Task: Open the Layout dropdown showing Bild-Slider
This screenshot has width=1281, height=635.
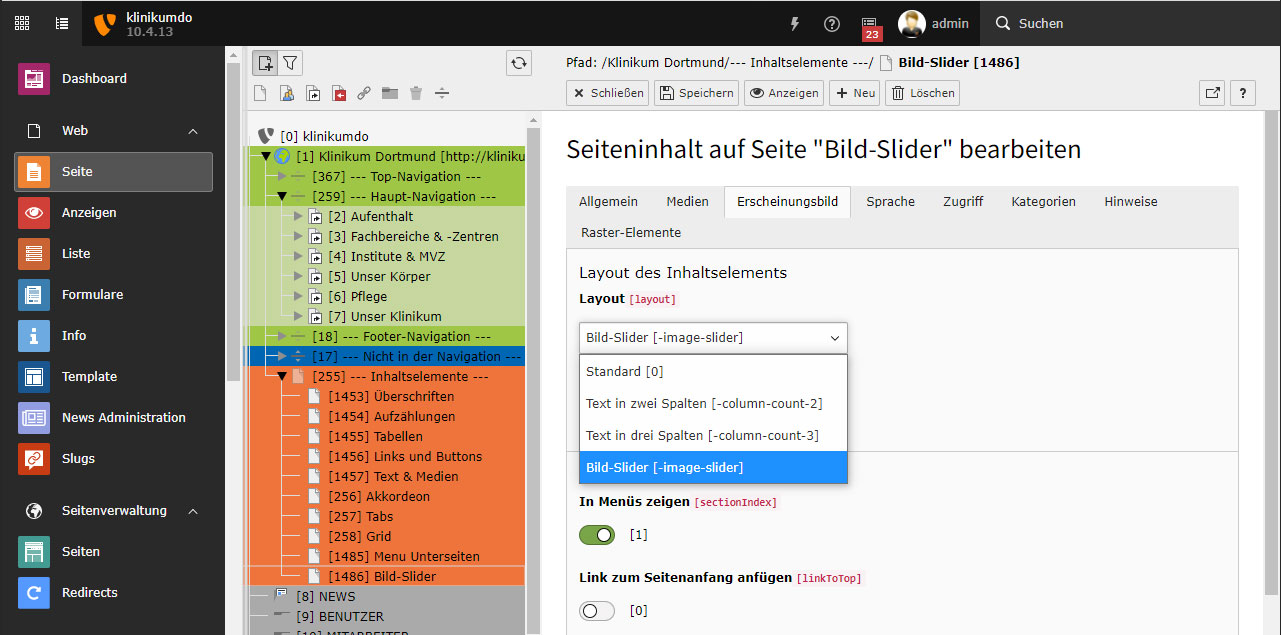Action: 713,338
